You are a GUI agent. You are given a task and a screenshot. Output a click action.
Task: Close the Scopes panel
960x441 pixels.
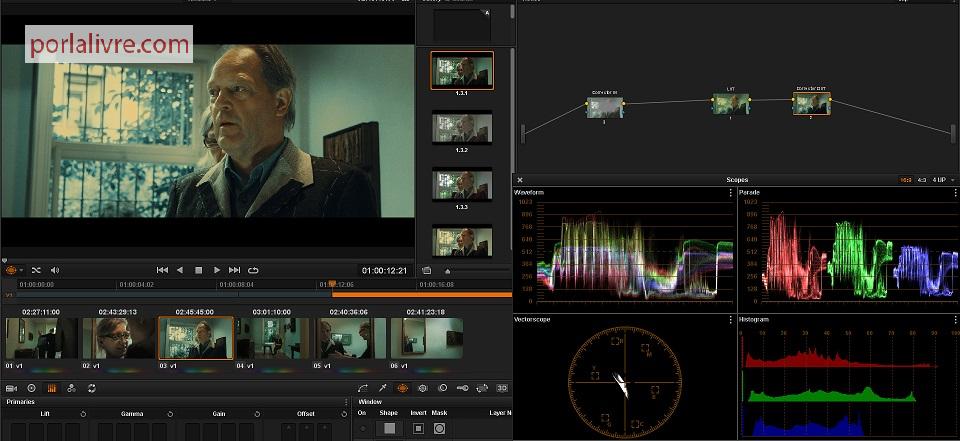point(520,180)
